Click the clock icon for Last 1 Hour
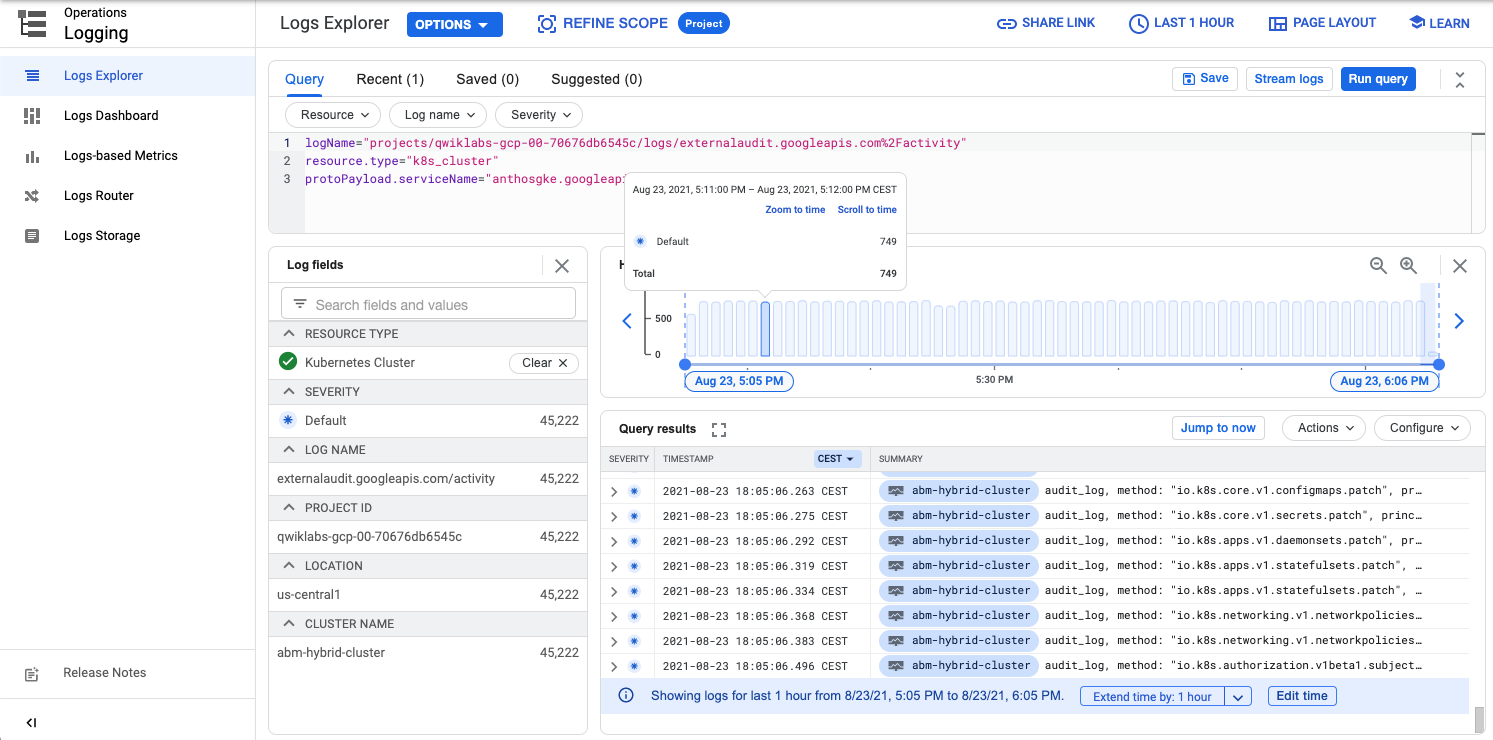The height and width of the screenshot is (740, 1493). click(x=1138, y=23)
